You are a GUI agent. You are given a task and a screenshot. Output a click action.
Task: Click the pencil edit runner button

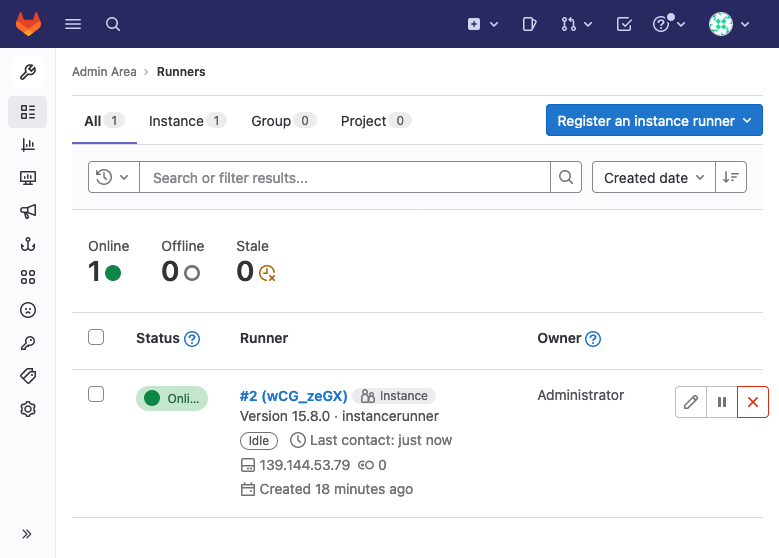point(691,402)
